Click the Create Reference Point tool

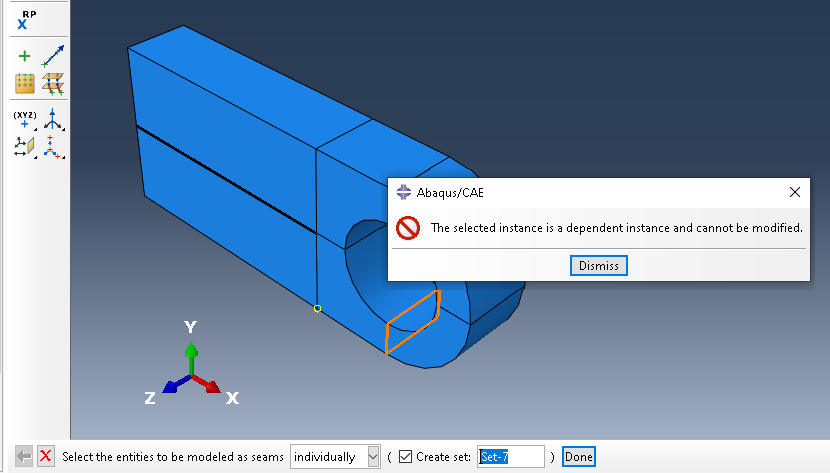[24, 19]
